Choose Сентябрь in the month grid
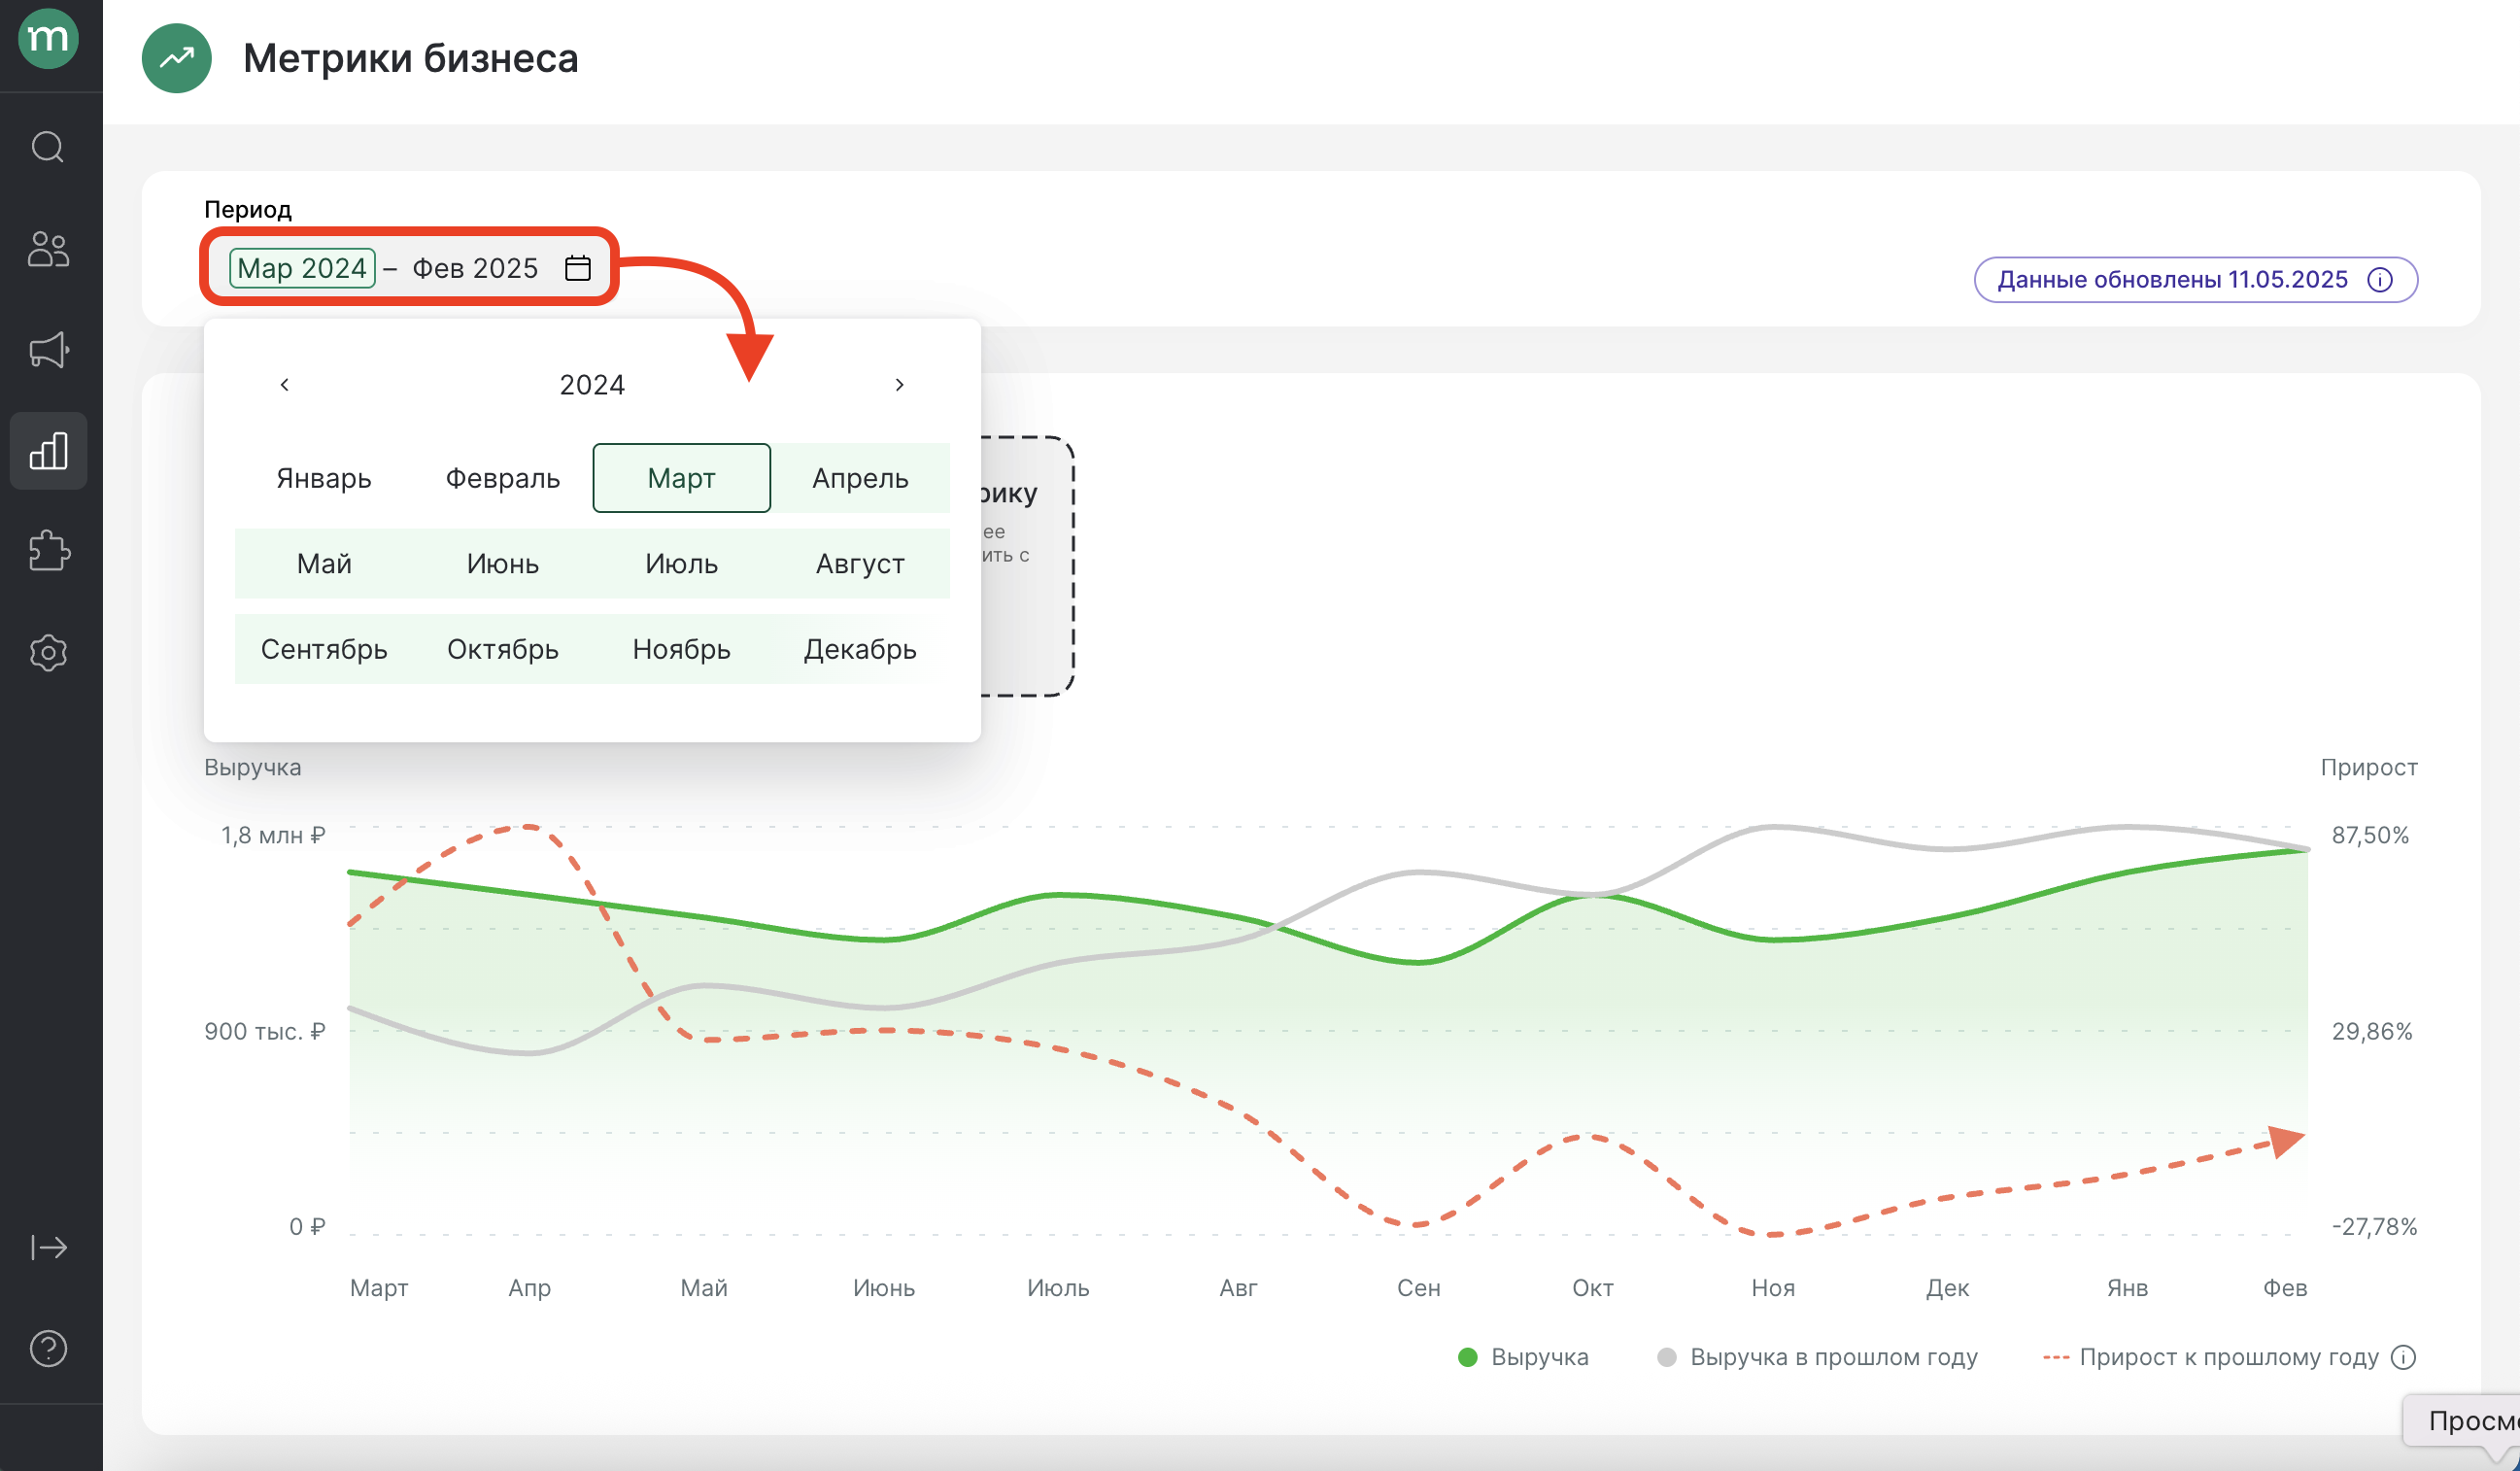 (324, 650)
